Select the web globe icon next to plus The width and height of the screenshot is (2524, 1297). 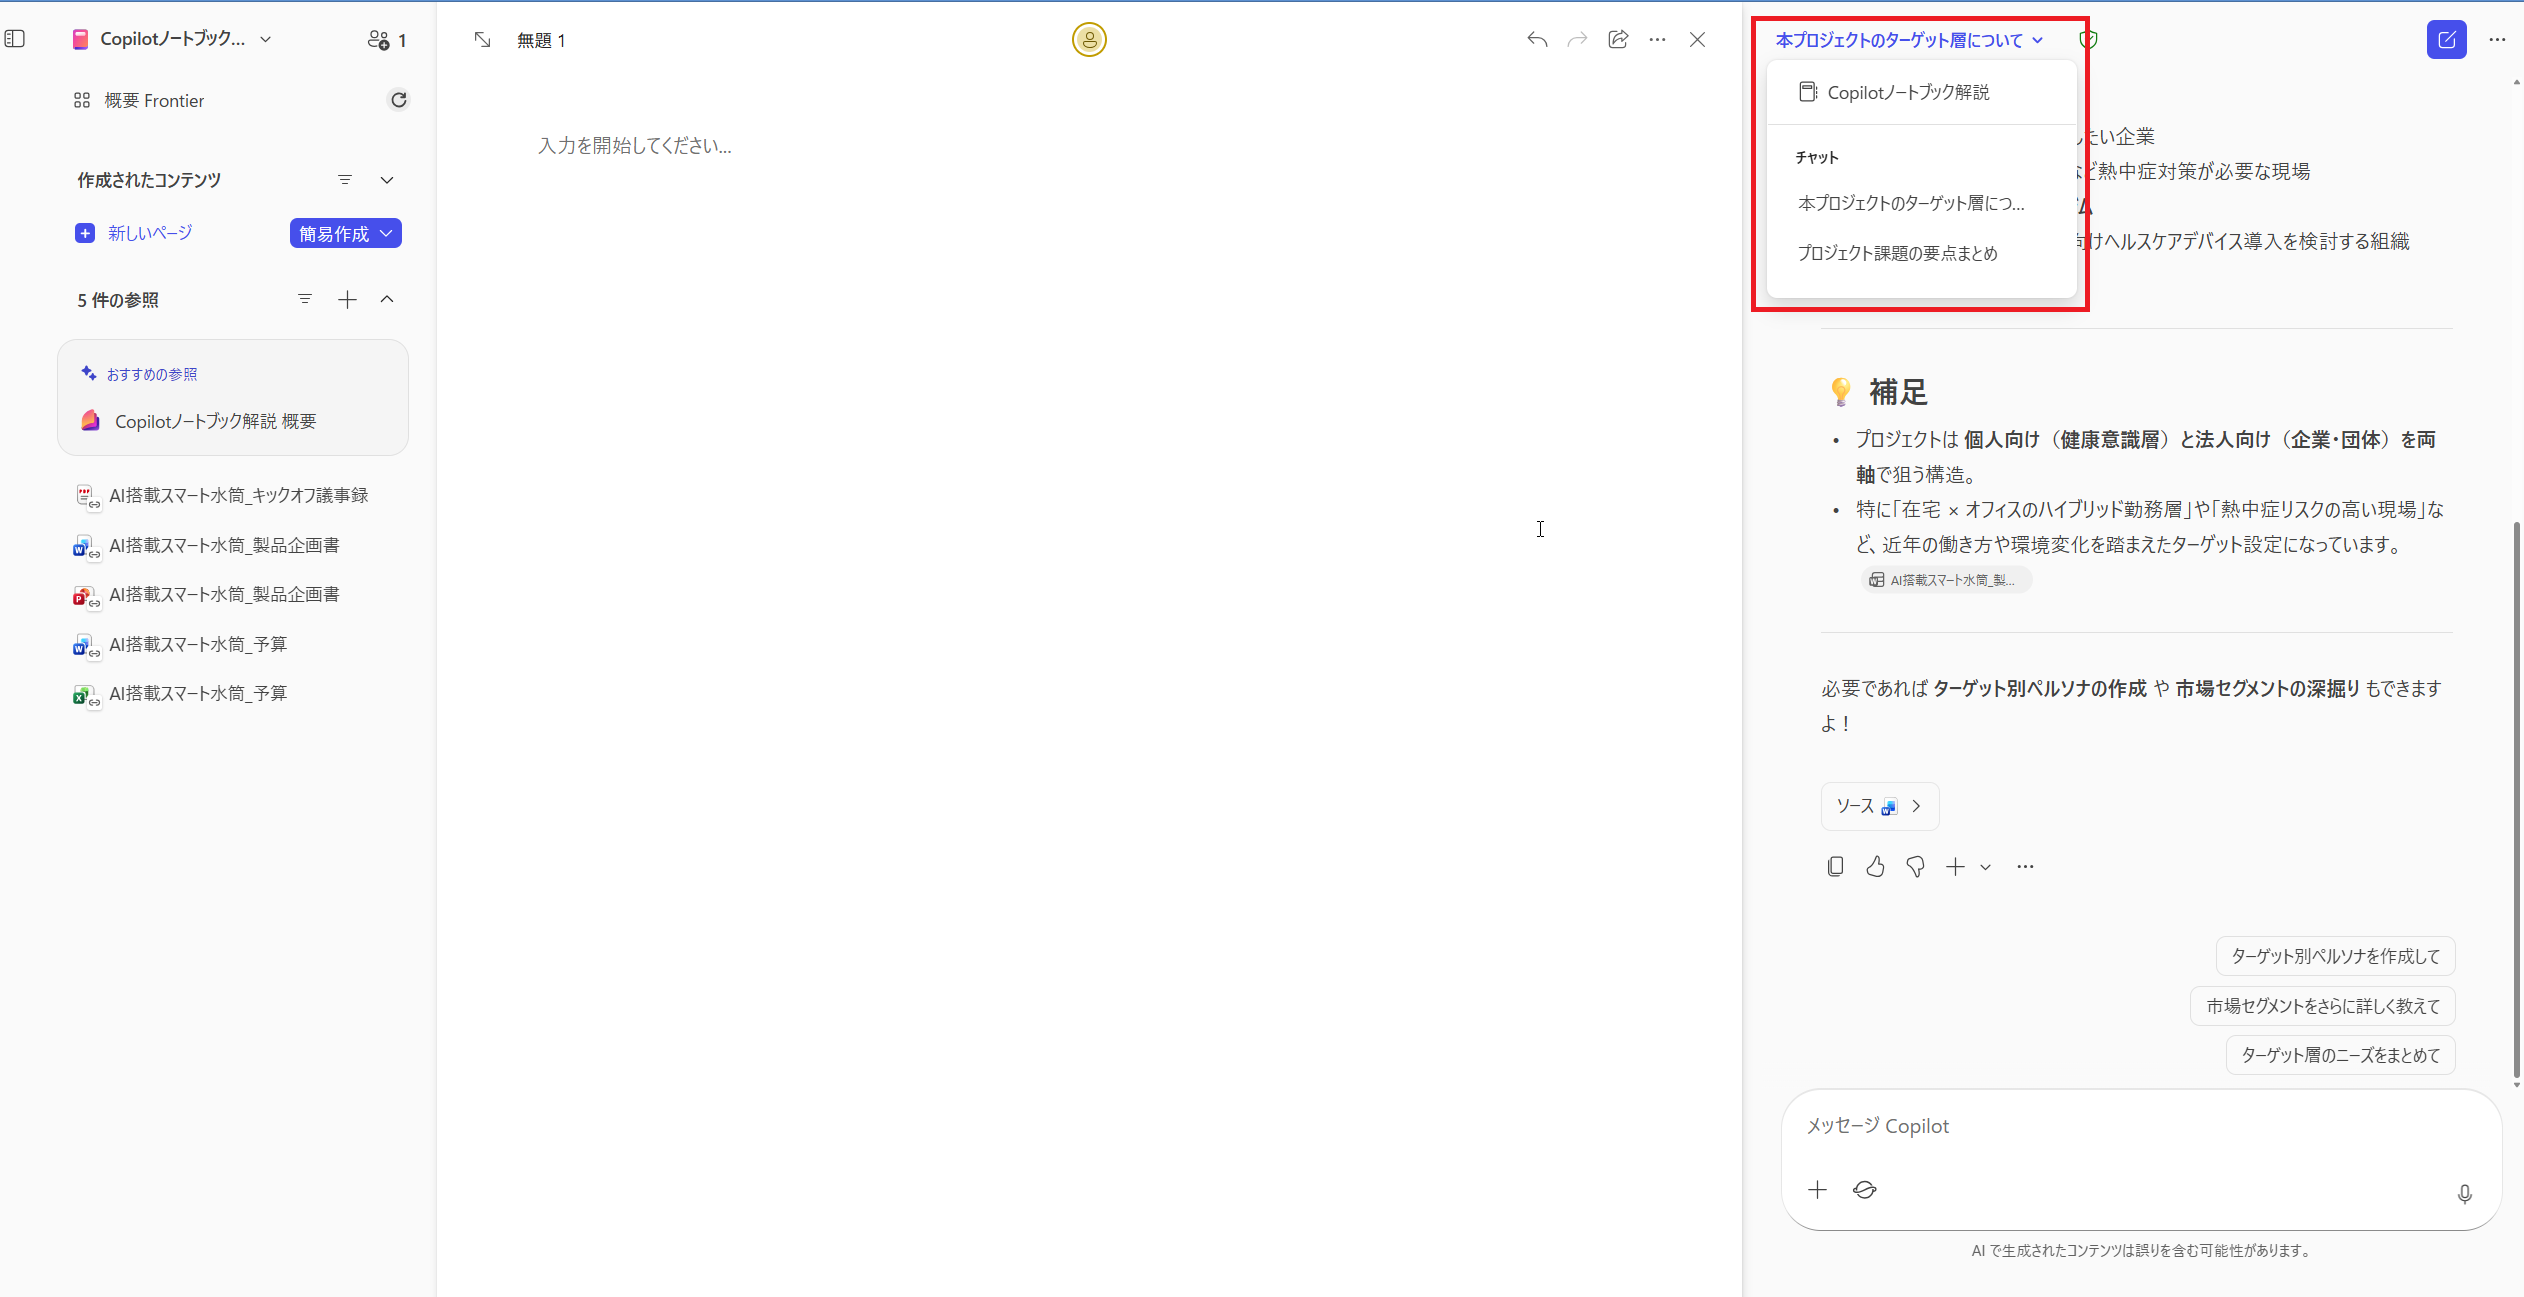1864,1190
